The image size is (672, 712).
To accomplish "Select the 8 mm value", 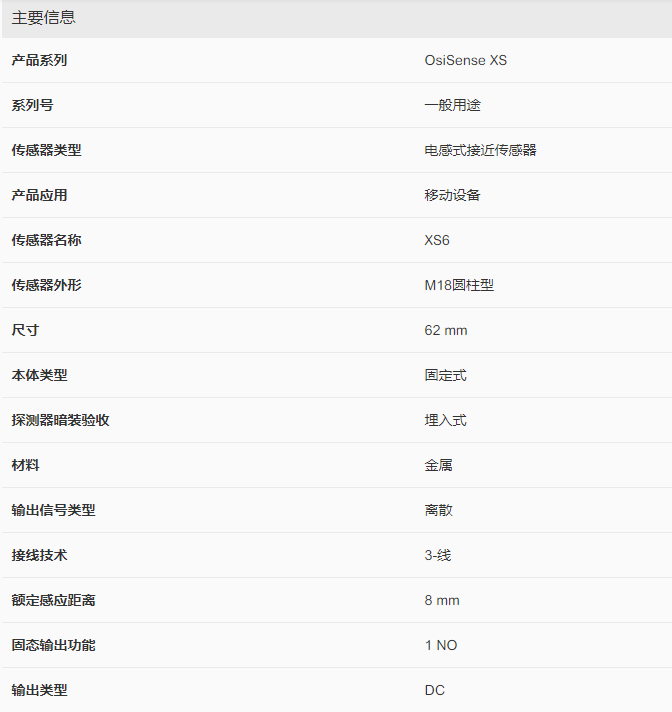I will (x=442, y=600).
